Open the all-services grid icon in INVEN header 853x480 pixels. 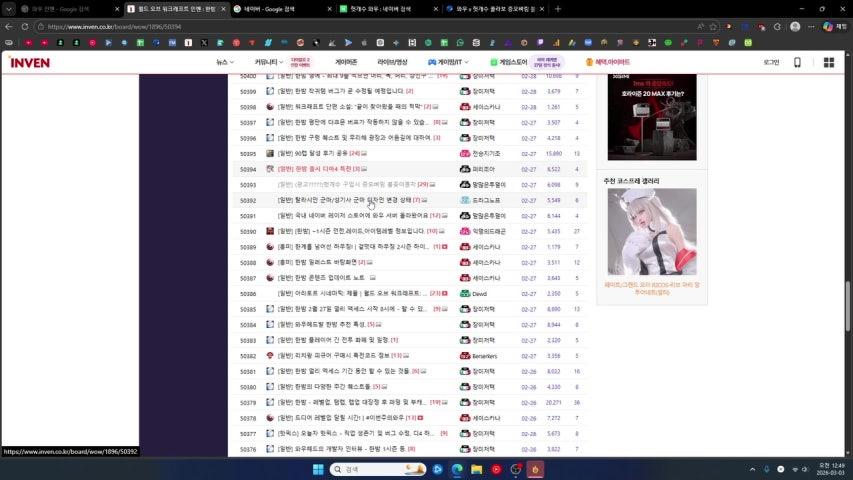tap(829, 63)
